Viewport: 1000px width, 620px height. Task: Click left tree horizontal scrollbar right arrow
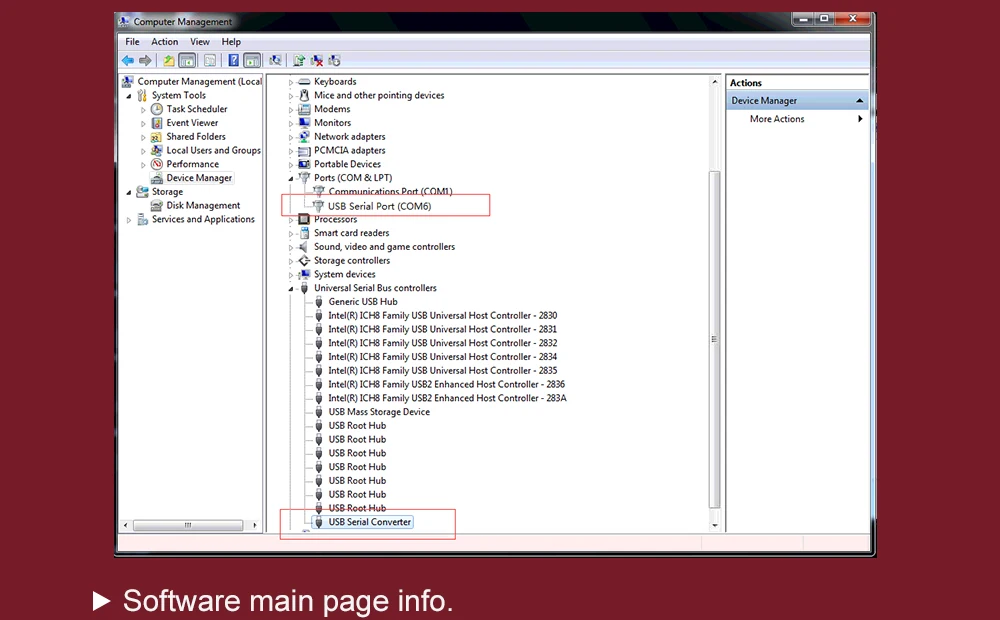254,526
